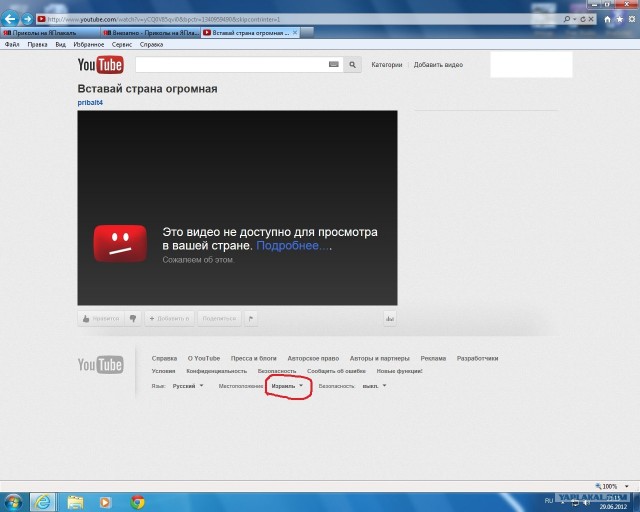Open Google Chrome from the taskbar
This screenshot has width=640, height=512.
click(138, 502)
